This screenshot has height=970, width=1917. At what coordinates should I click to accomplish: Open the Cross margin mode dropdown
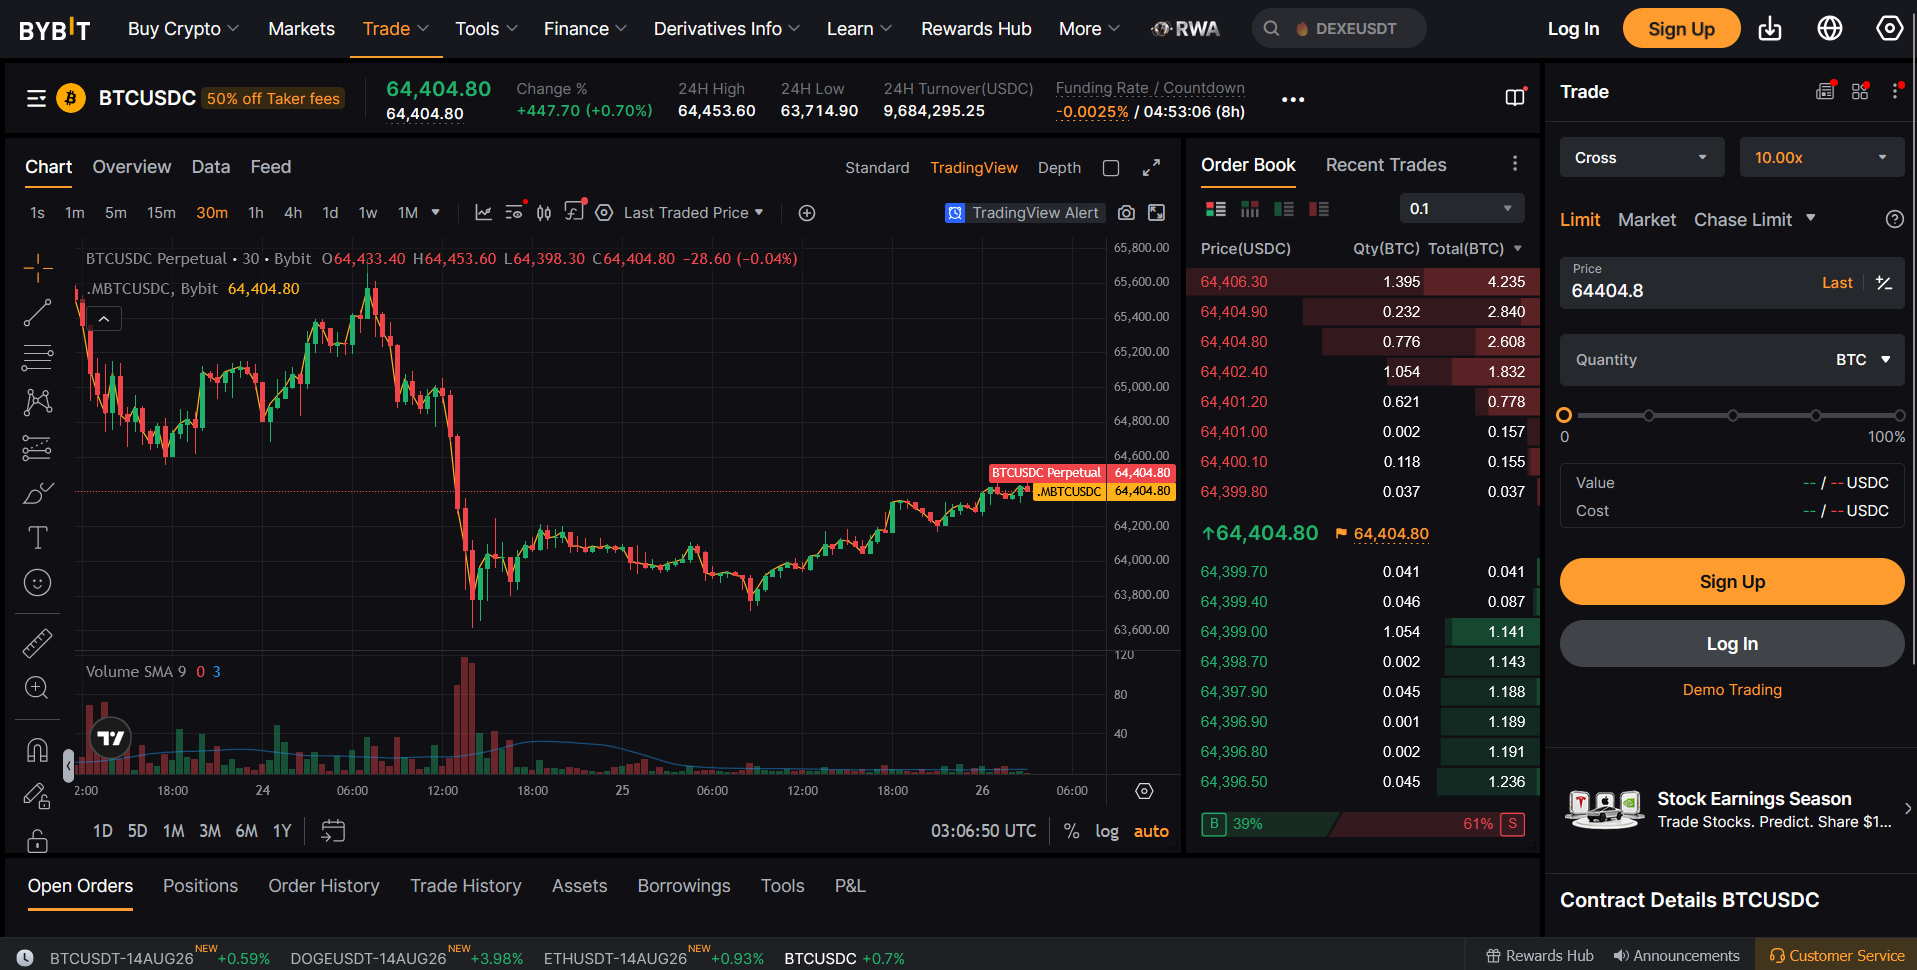point(1642,158)
